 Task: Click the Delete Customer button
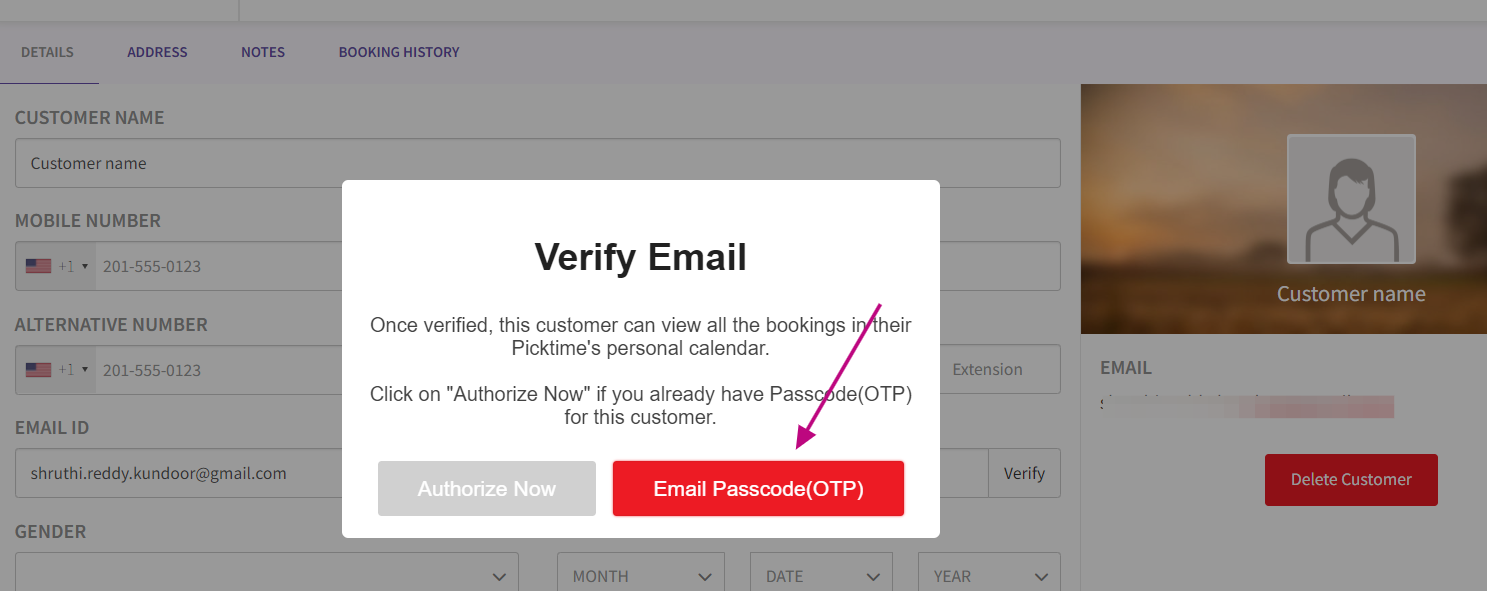[1351, 480]
